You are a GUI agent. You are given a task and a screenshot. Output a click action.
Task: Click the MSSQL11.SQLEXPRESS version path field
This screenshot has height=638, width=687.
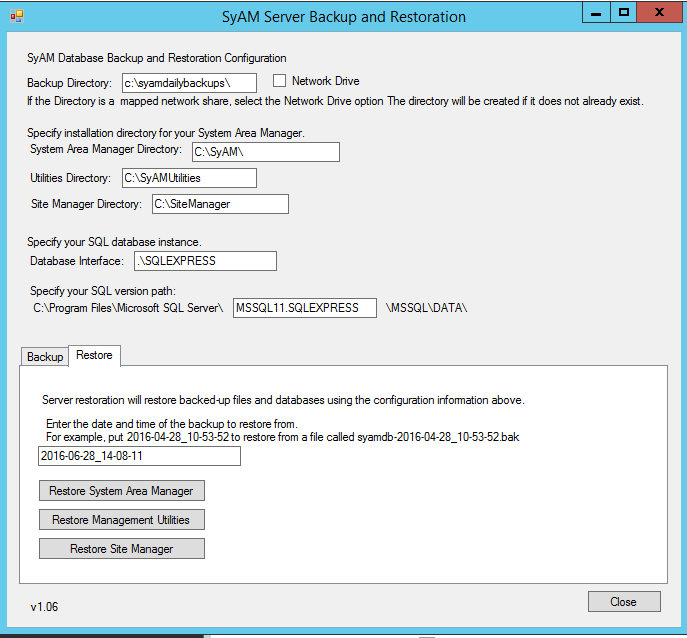[304, 308]
